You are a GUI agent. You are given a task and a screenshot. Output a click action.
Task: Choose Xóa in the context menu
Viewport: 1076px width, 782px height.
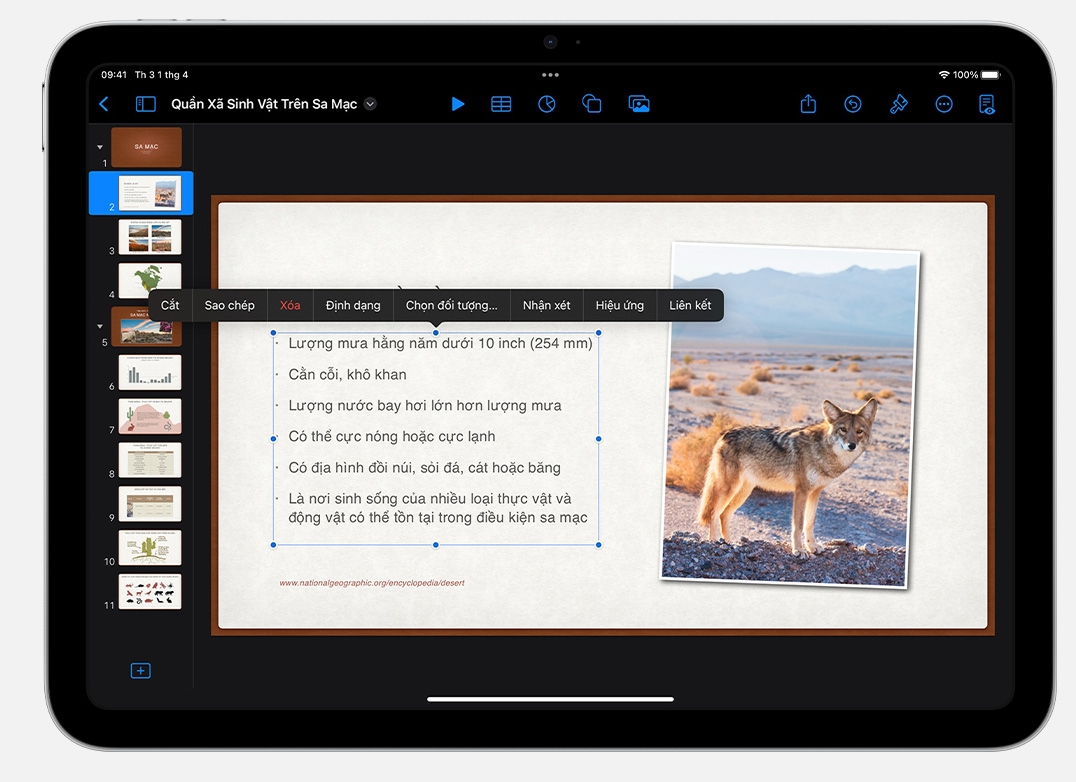(290, 305)
